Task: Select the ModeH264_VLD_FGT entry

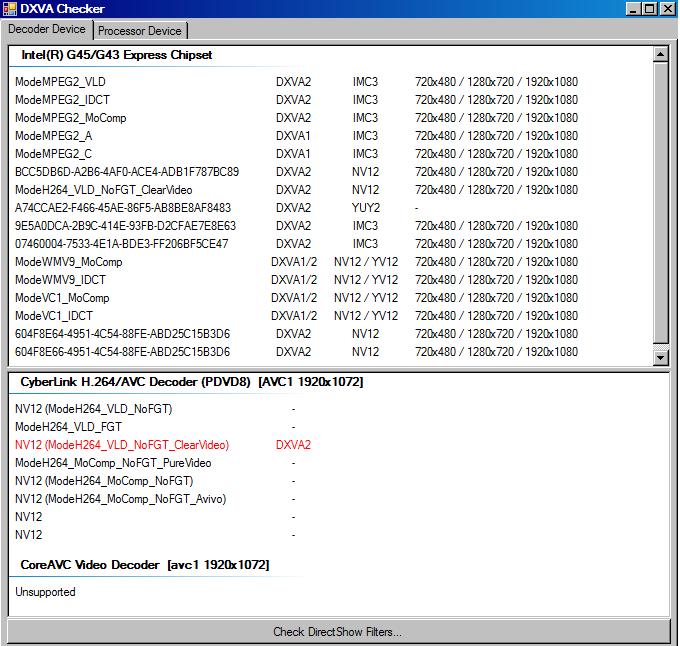Action: (x=68, y=427)
